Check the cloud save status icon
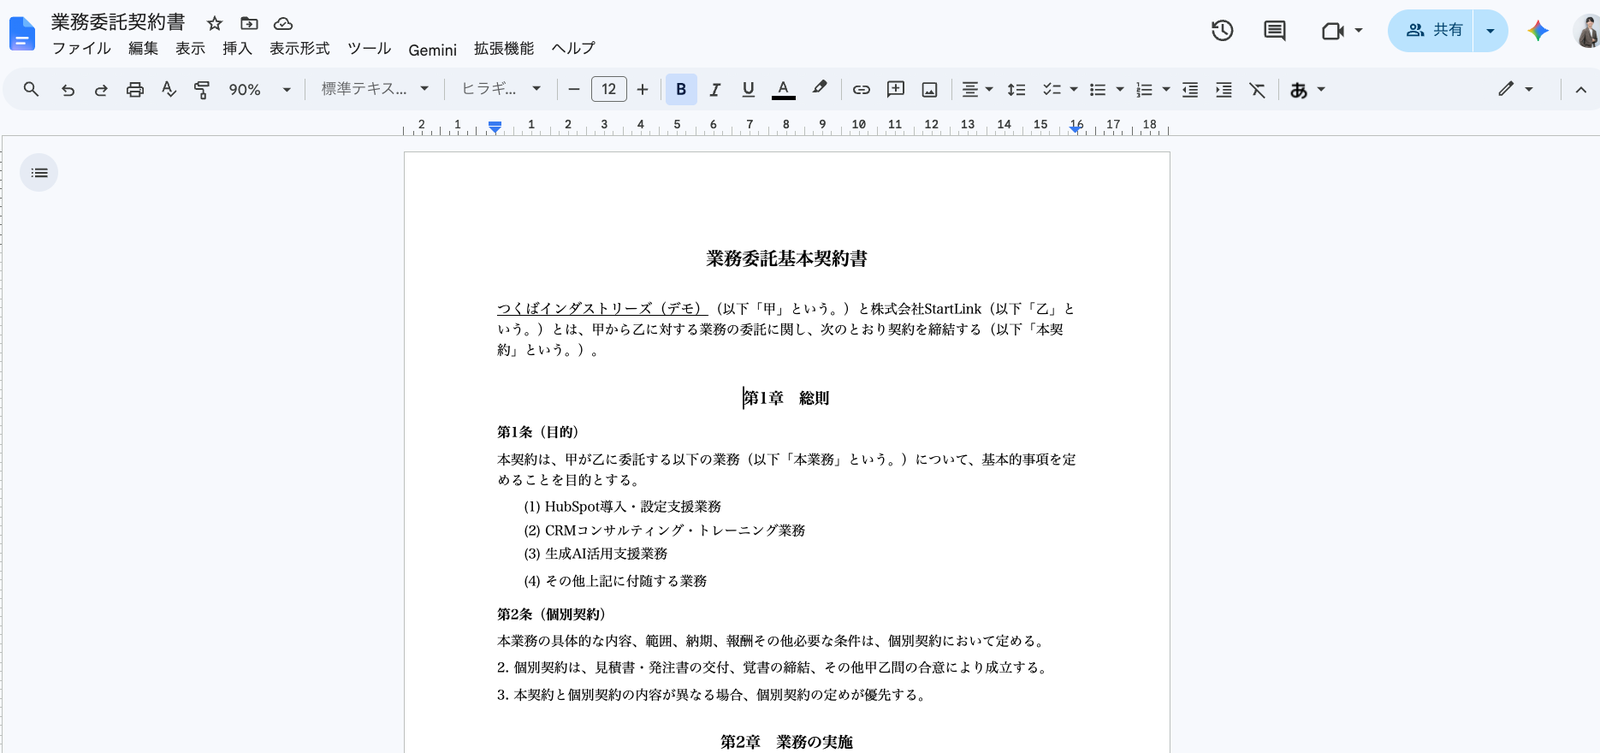The height and width of the screenshot is (753, 1600). (283, 23)
